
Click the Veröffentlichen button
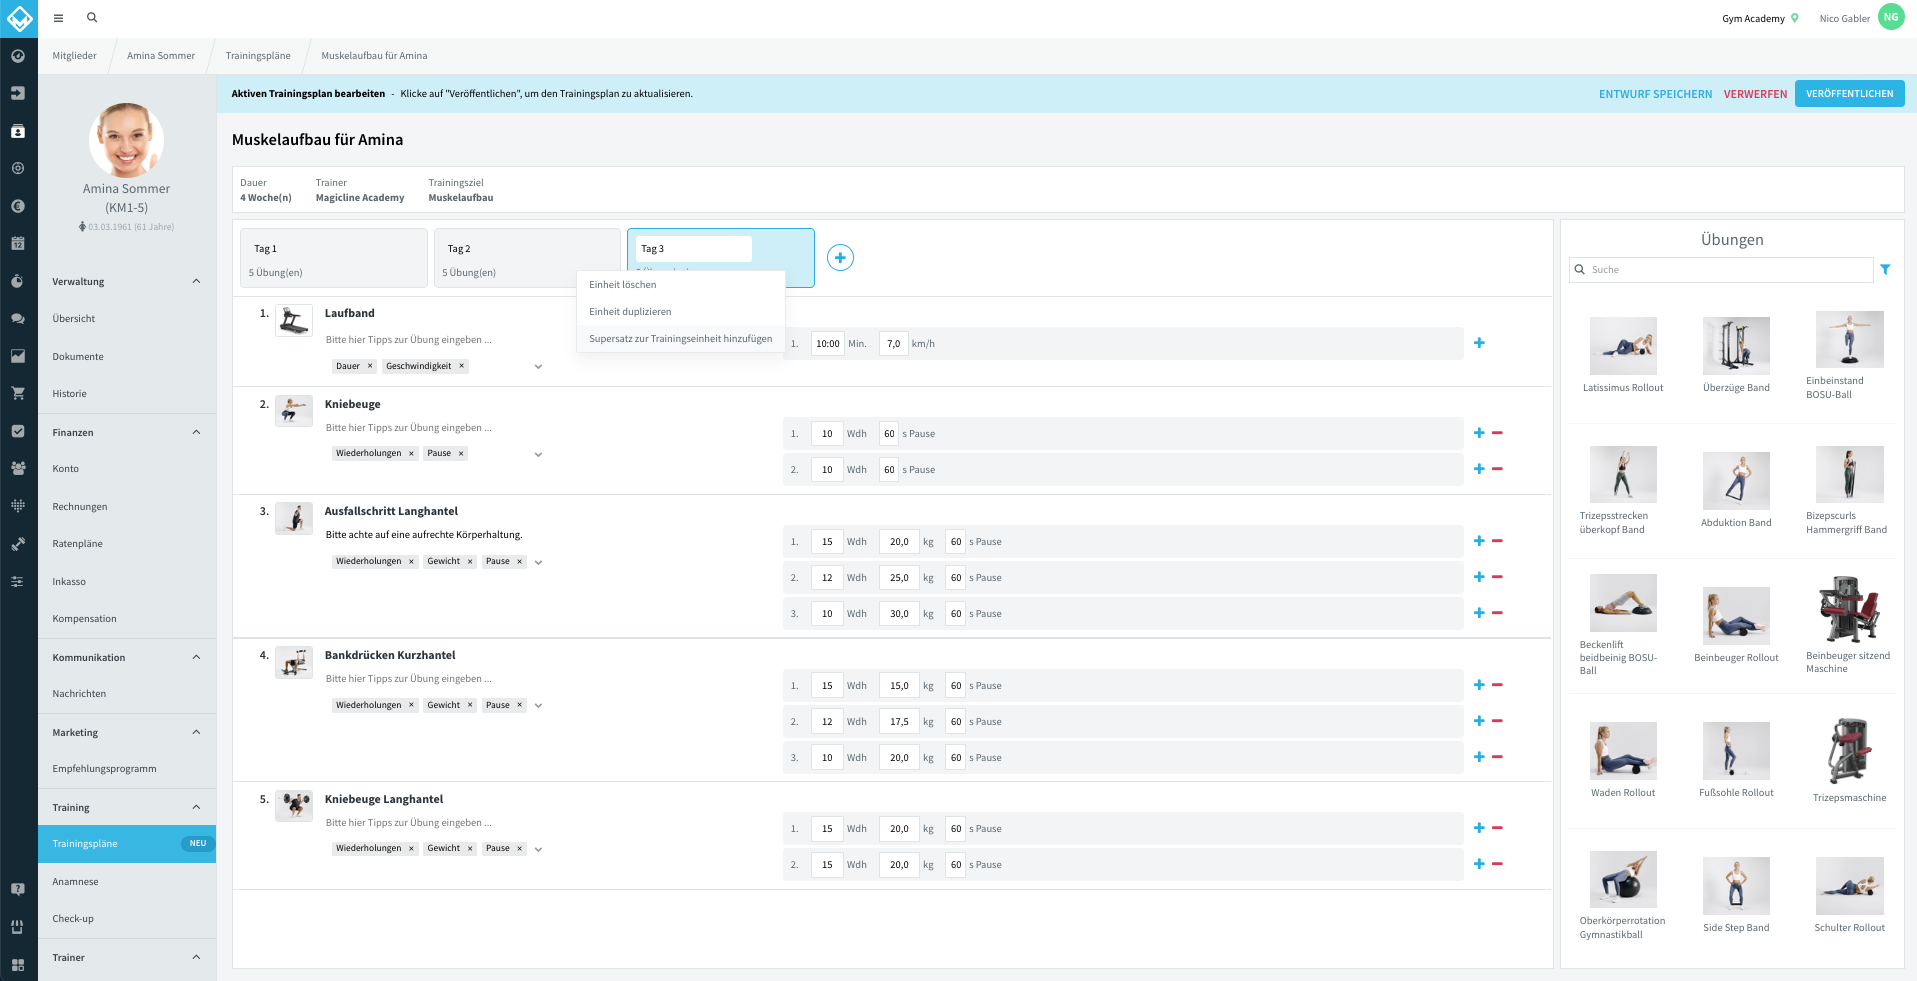tap(1849, 94)
